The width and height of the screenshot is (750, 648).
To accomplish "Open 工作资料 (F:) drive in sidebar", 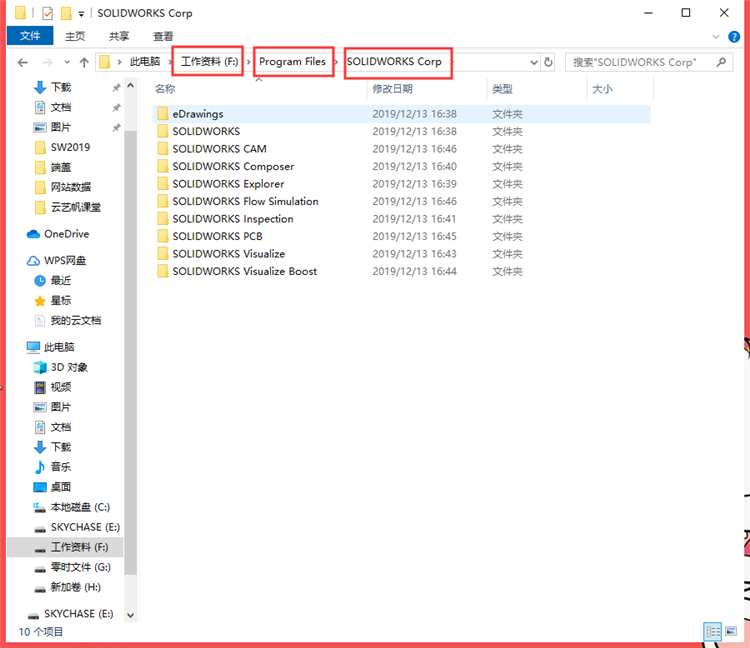I will [65, 547].
